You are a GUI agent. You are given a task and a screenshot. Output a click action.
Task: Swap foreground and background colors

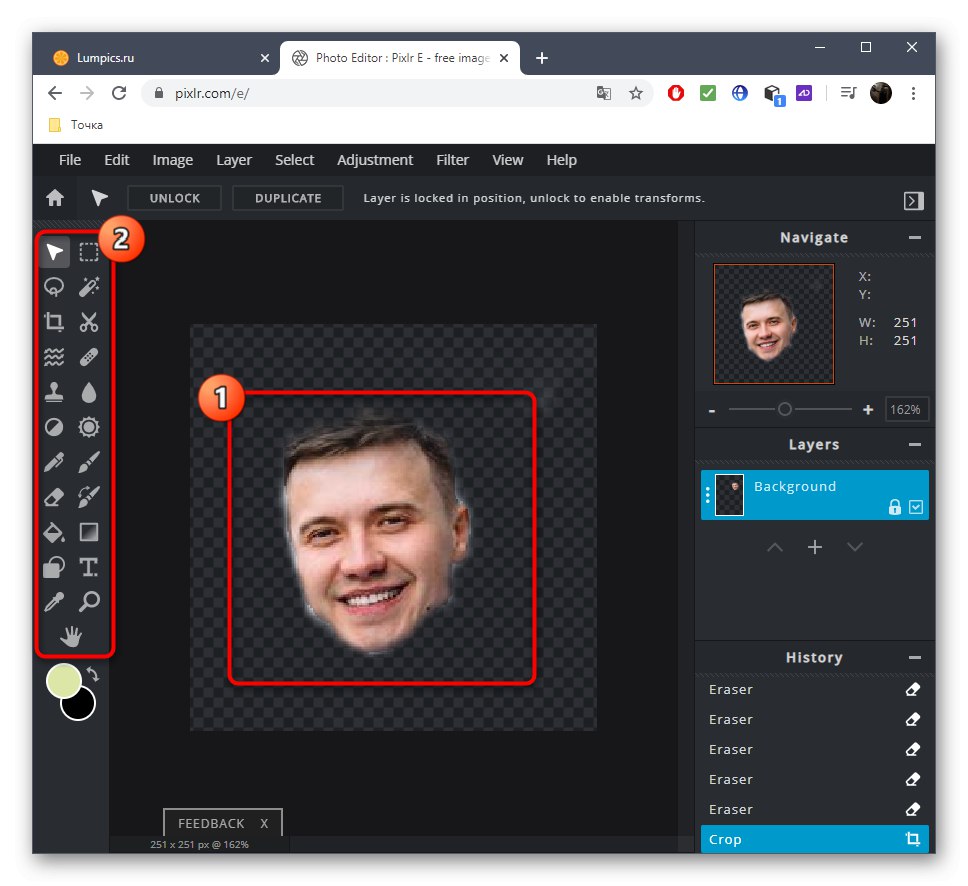[x=93, y=674]
